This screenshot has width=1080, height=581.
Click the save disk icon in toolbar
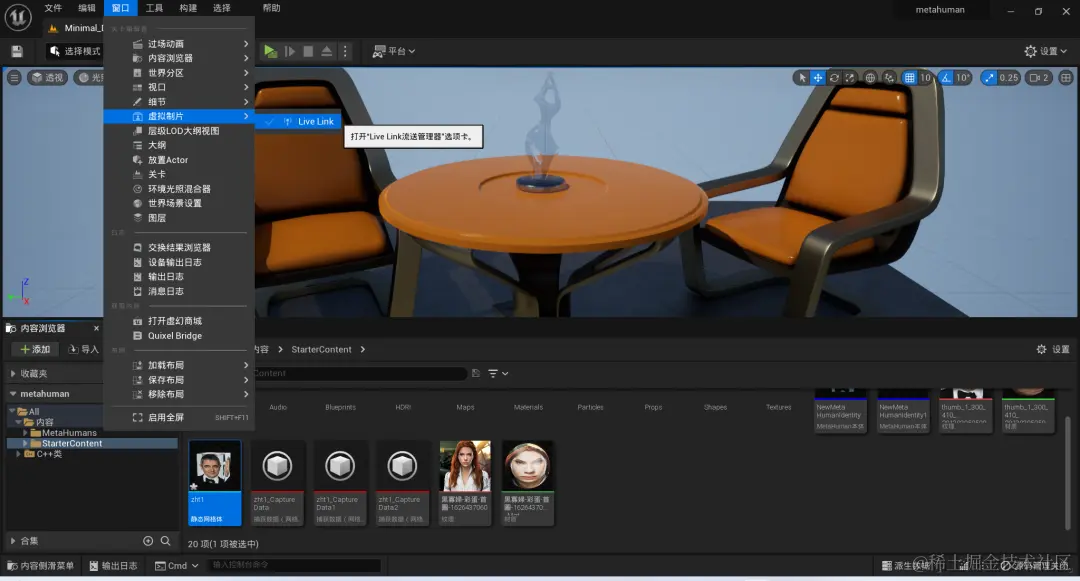coord(17,51)
